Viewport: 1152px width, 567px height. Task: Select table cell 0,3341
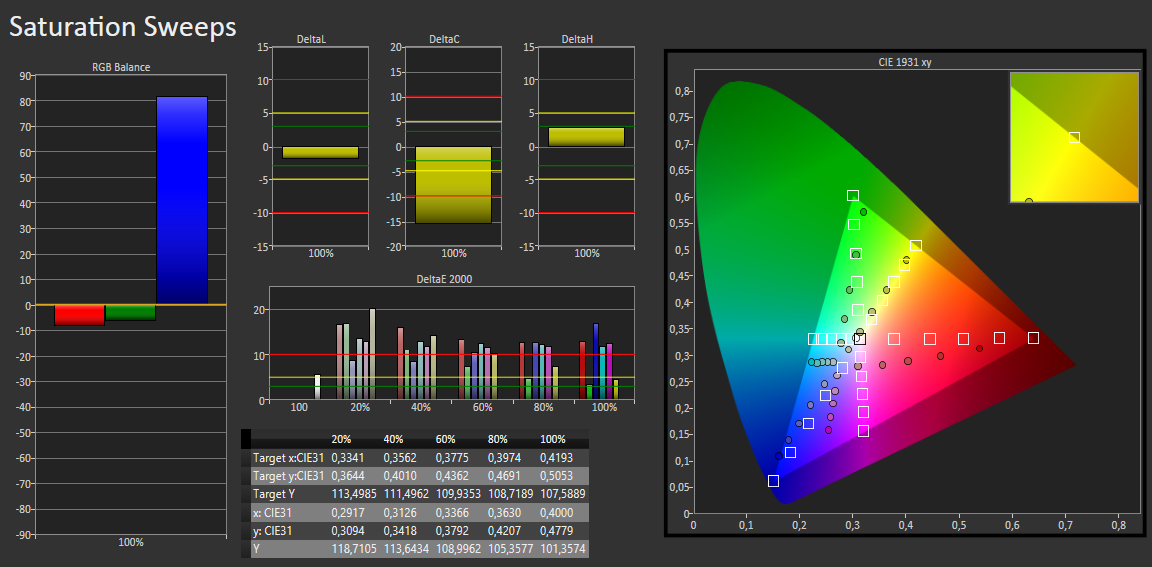pyautogui.click(x=346, y=458)
